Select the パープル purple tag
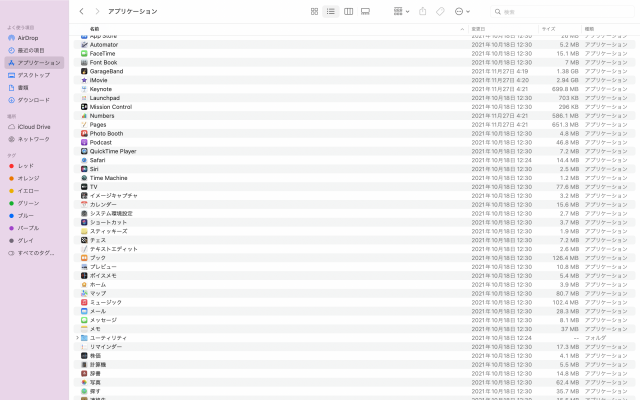 click(28, 228)
